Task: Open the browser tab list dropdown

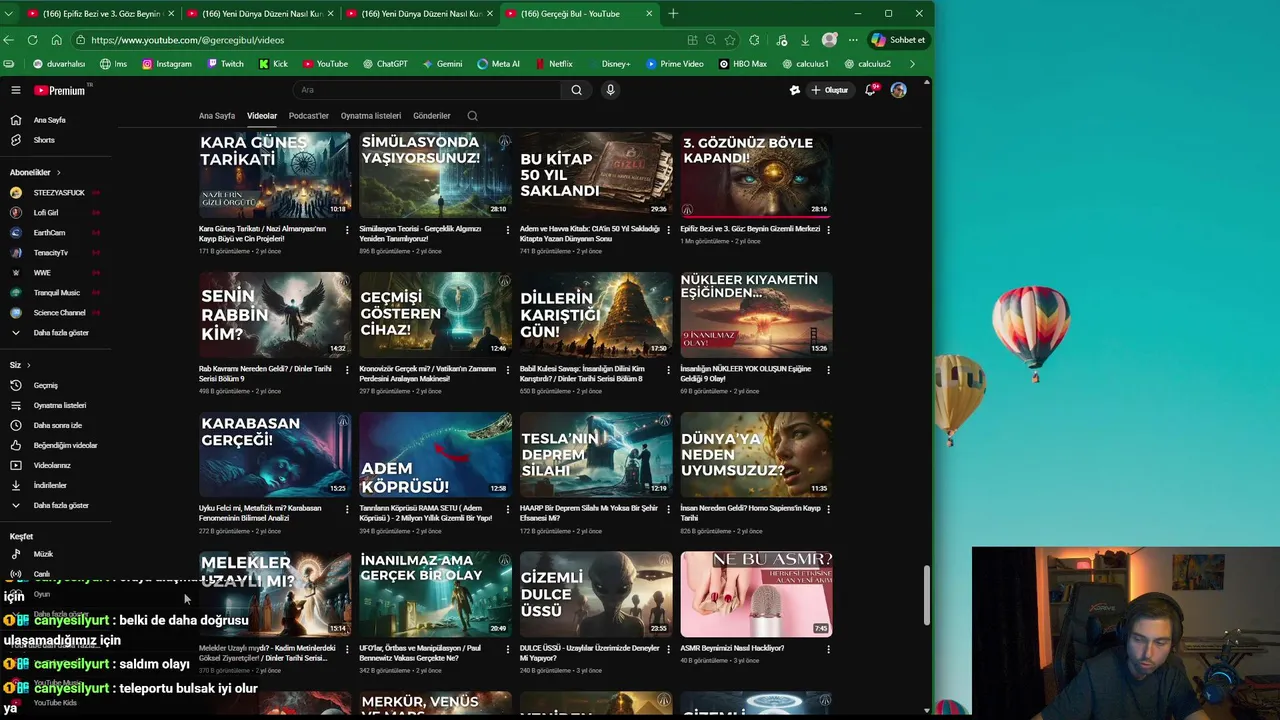Action: coord(10,14)
